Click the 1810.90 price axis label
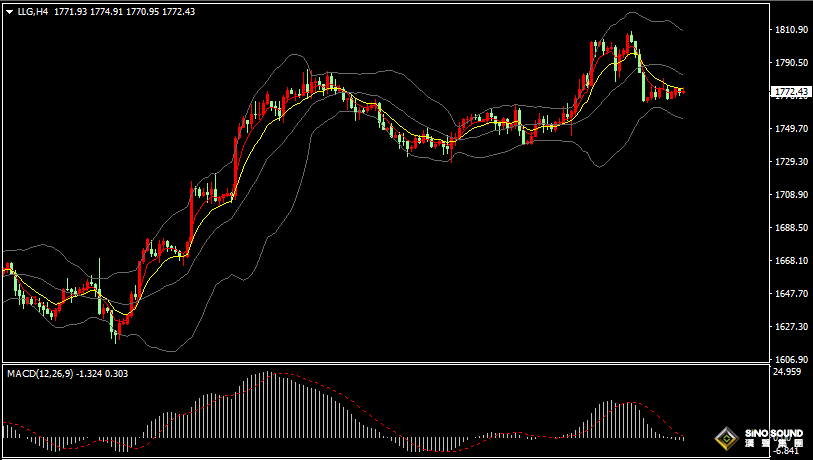 [791, 30]
